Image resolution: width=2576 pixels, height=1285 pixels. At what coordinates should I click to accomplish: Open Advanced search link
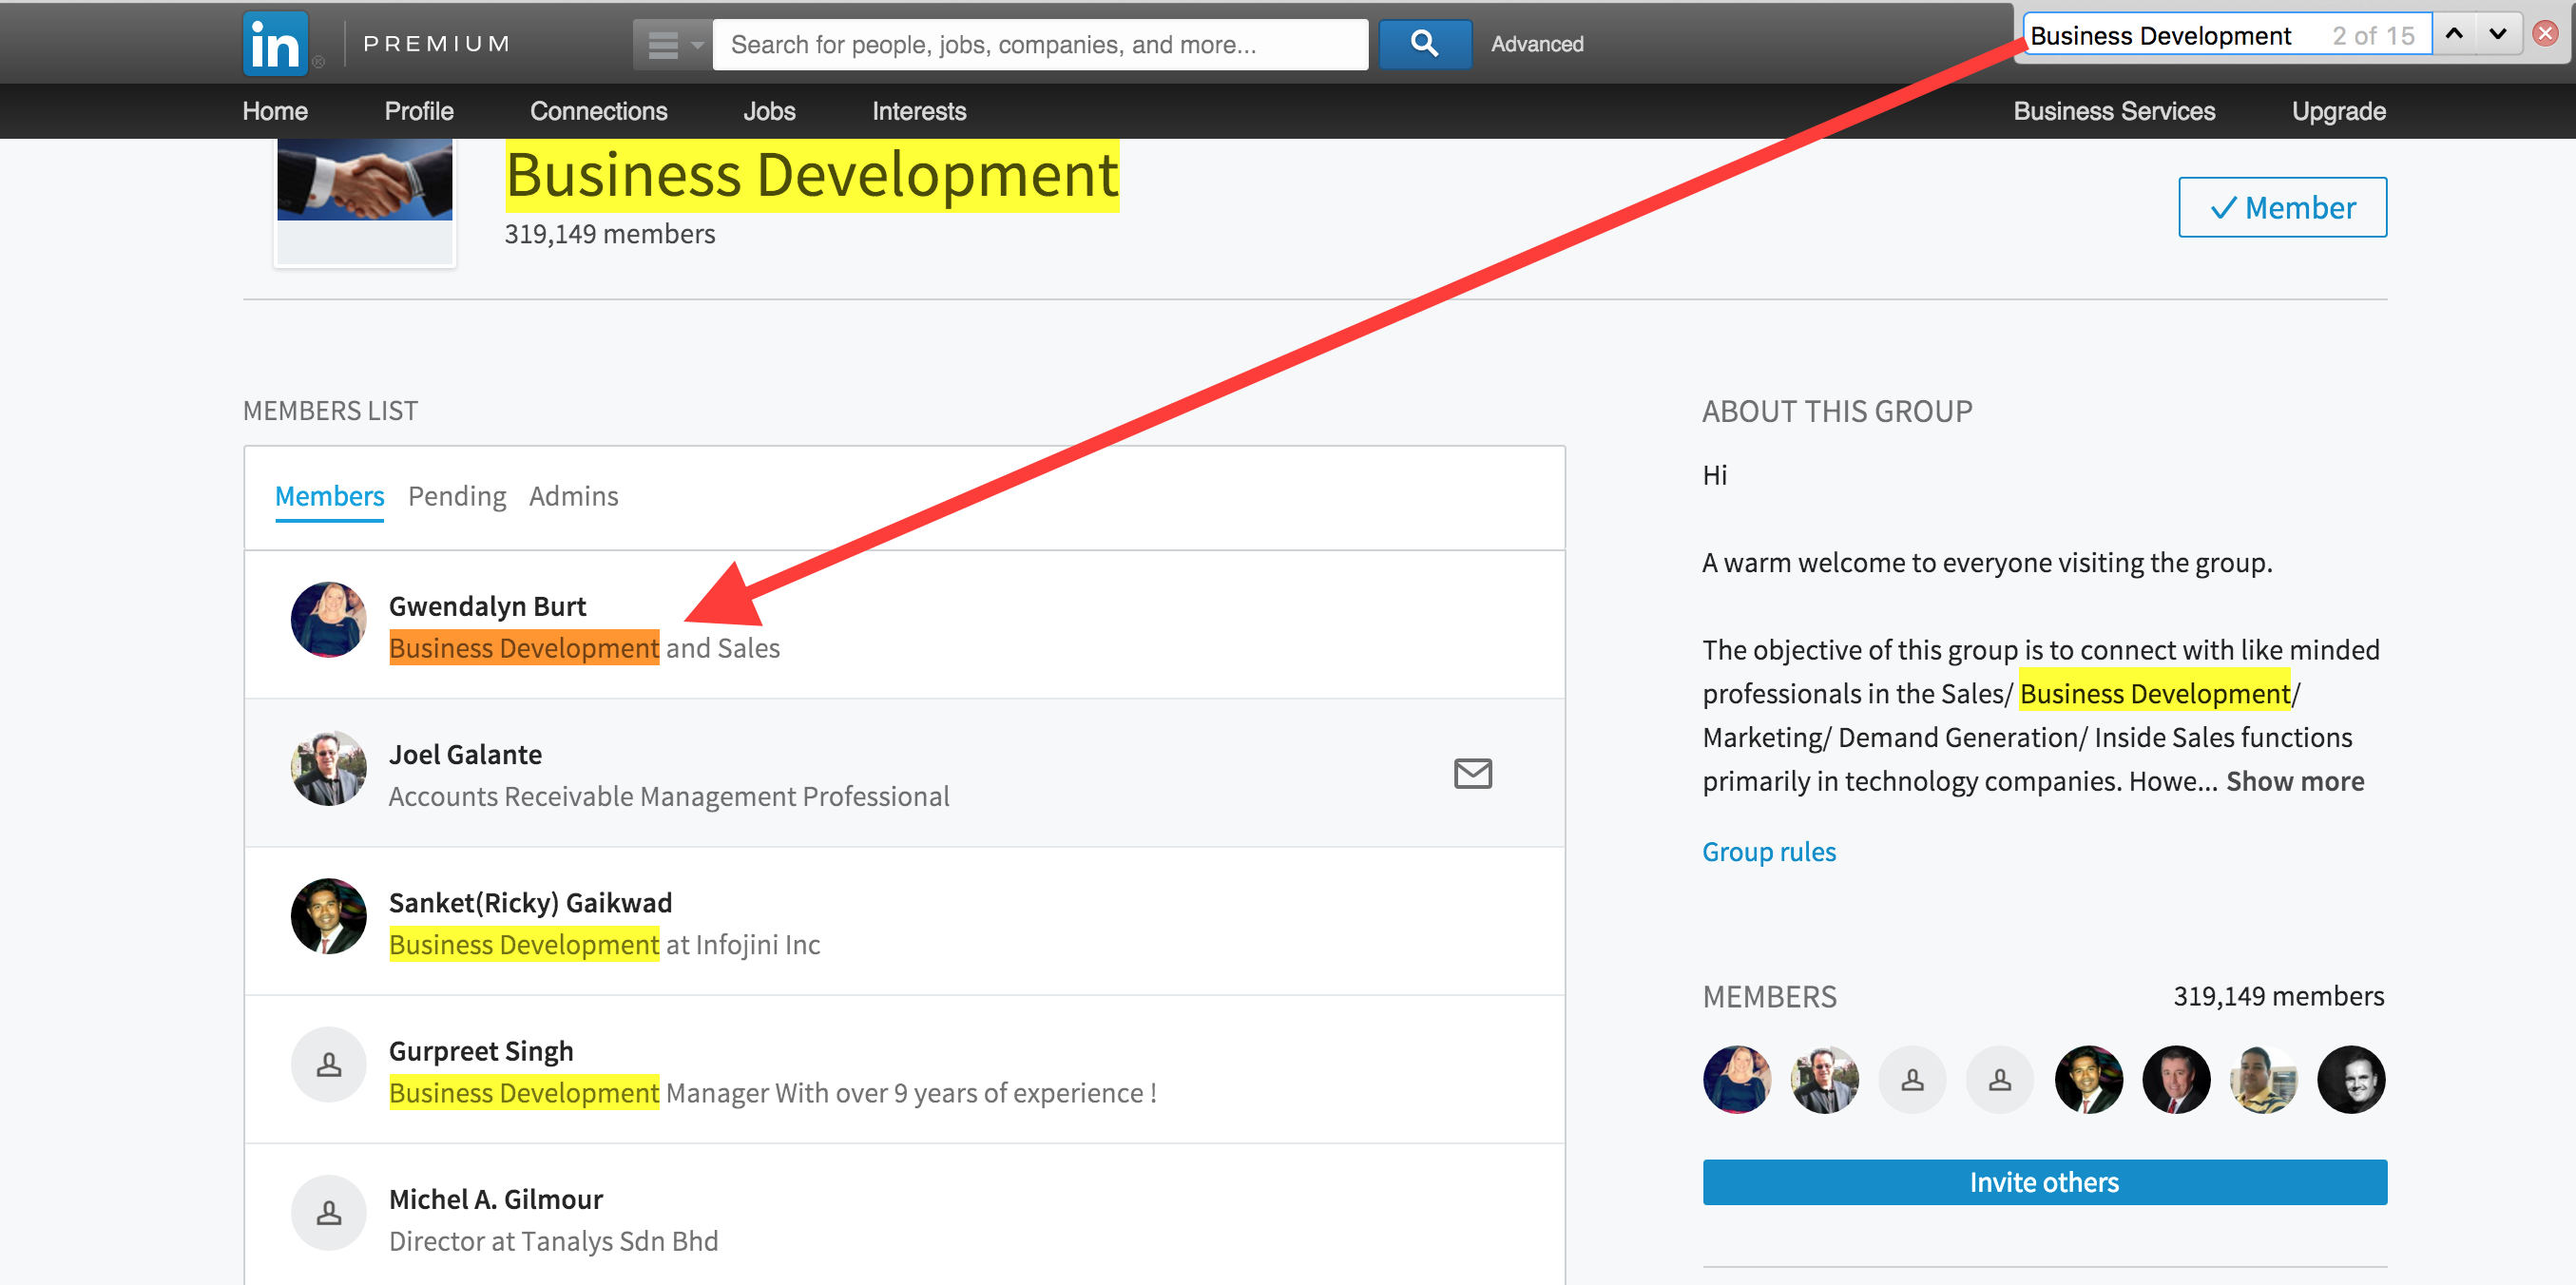[x=1537, y=44]
